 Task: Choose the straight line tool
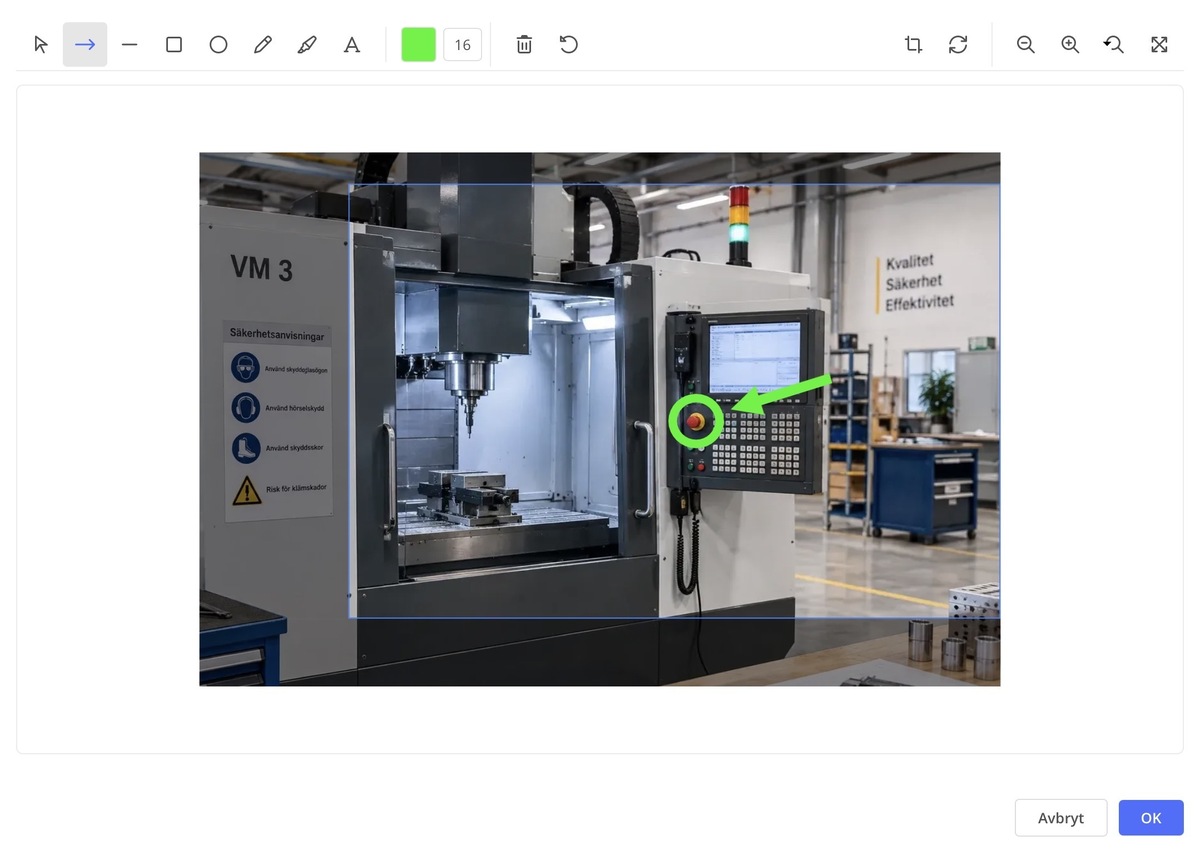[x=129, y=44]
